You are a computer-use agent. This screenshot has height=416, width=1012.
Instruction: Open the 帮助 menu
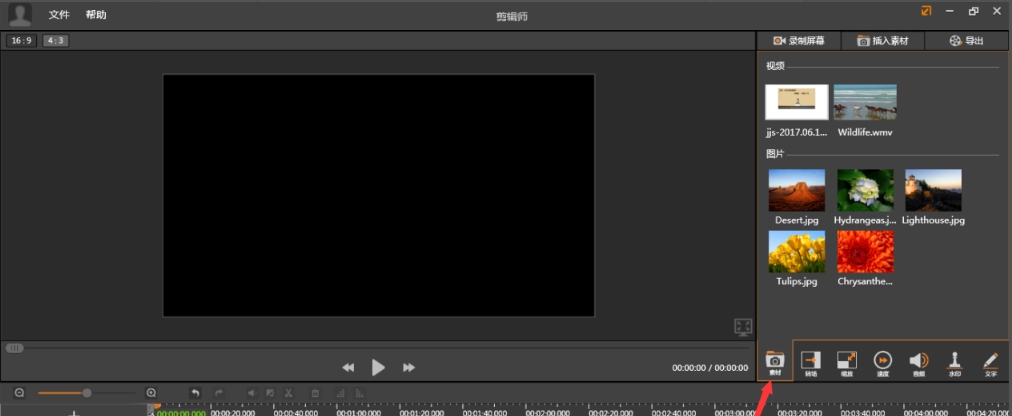pyautogui.click(x=96, y=14)
